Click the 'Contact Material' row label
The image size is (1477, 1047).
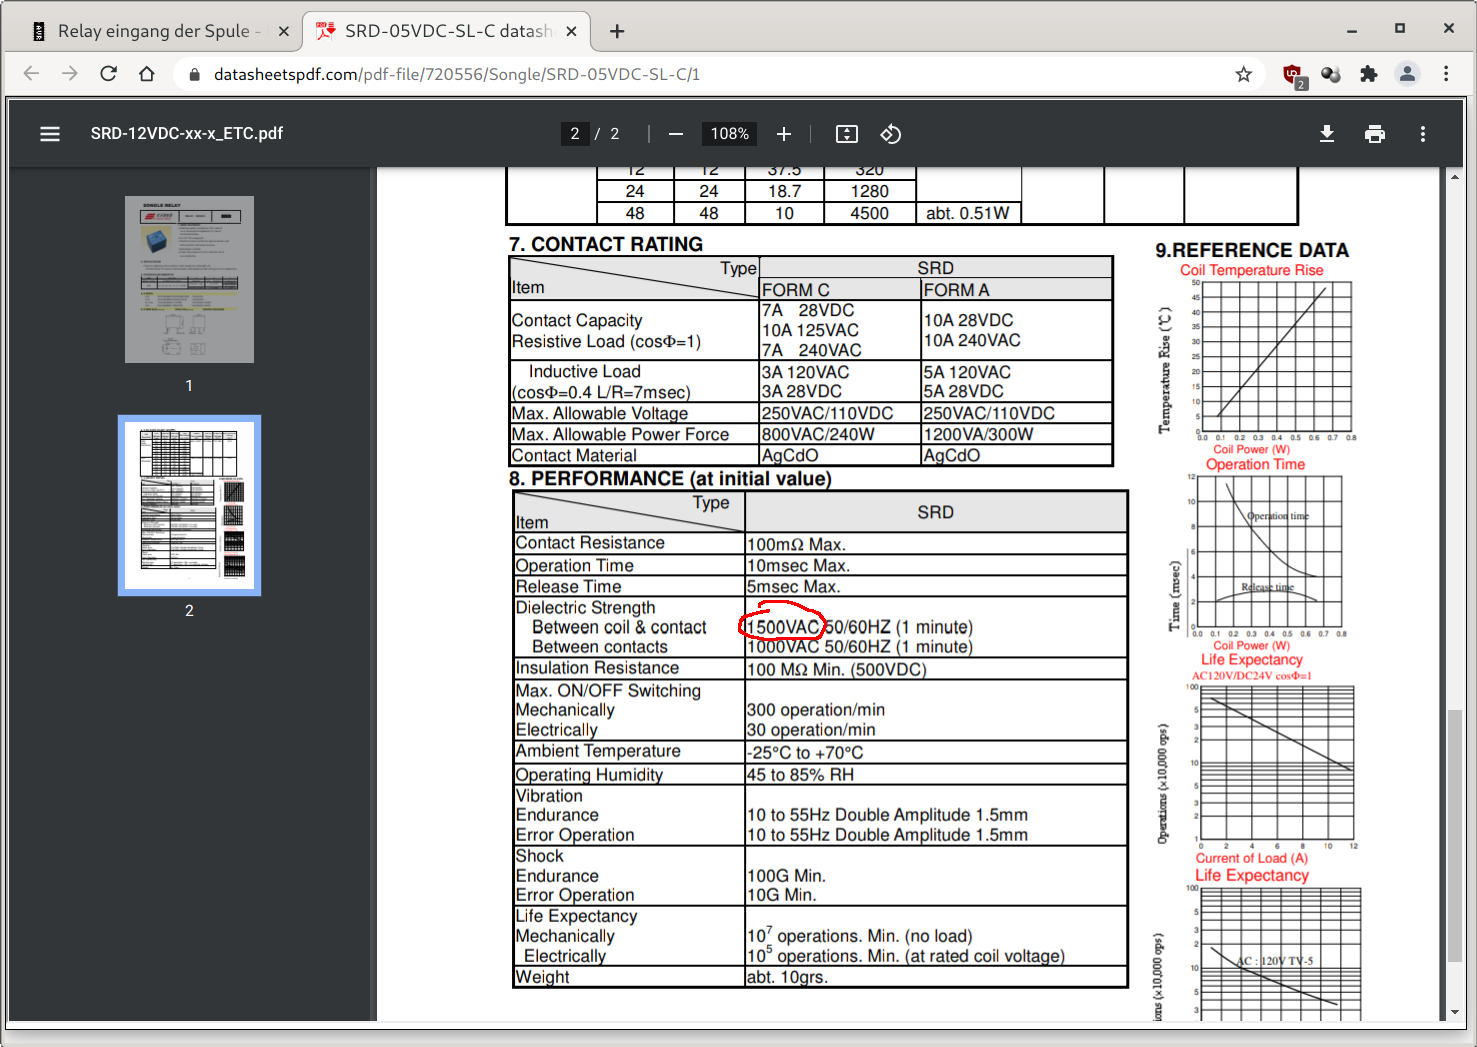pos(574,455)
